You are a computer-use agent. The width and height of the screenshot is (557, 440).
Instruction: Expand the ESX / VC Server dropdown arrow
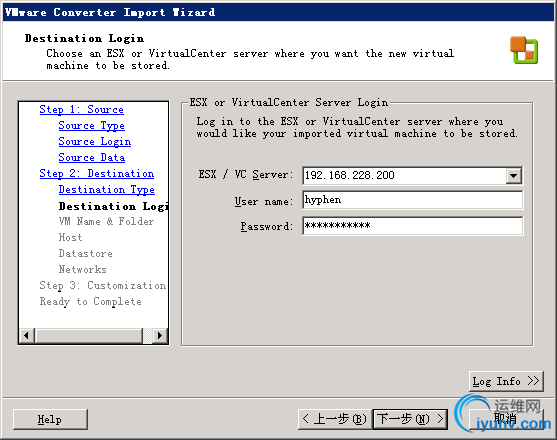(513, 175)
